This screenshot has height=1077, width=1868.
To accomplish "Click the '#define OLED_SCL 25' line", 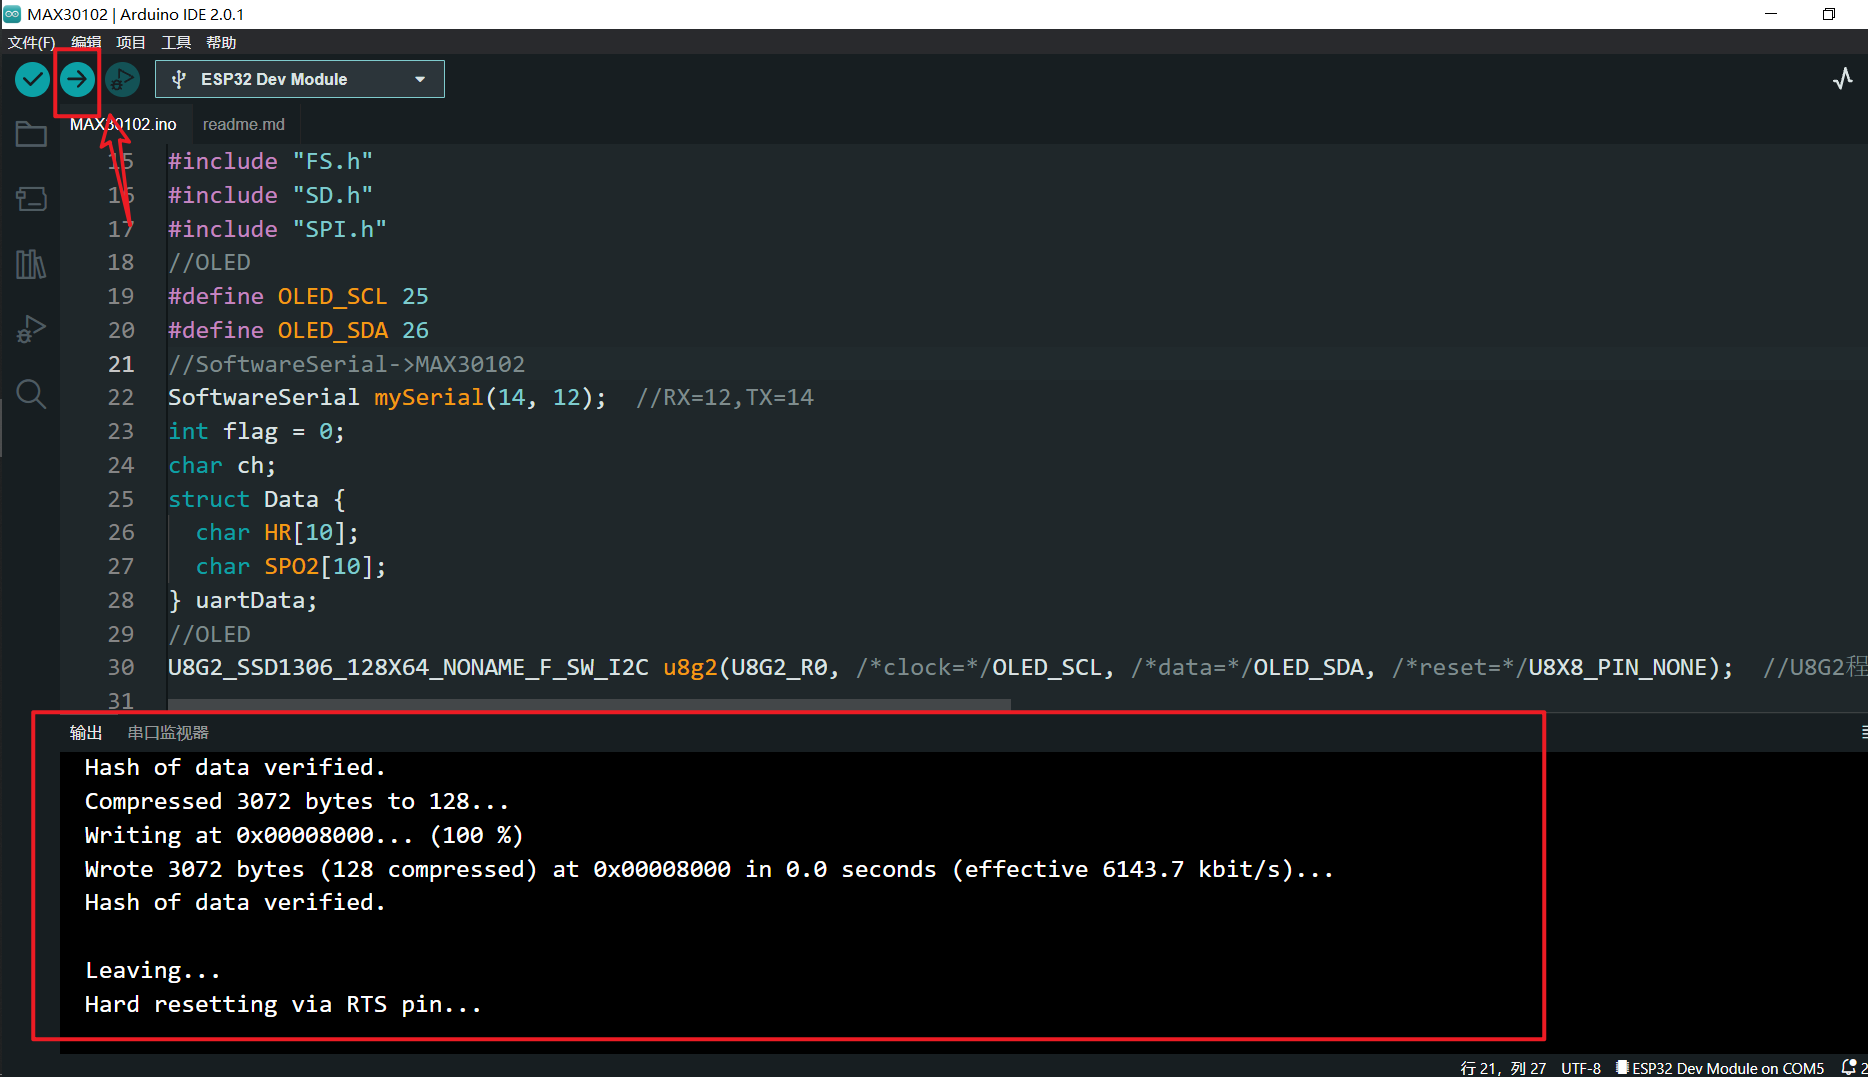I will (x=298, y=296).
